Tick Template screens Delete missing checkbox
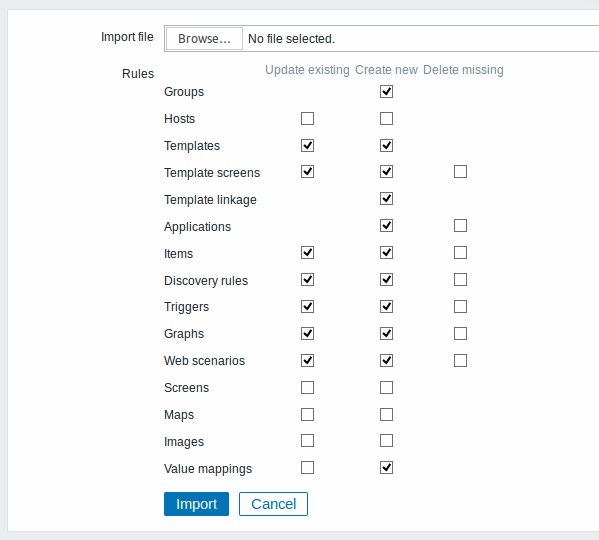599x540 pixels. pyautogui.click(x=460, y=171)
